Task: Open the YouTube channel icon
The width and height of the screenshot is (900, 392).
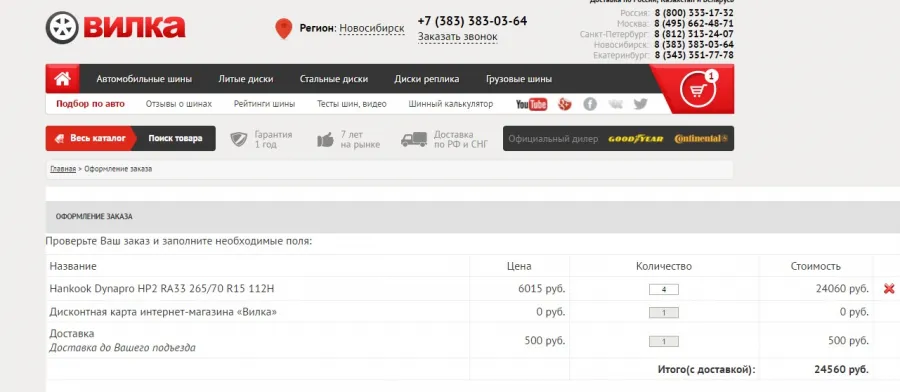Action: 532,104
